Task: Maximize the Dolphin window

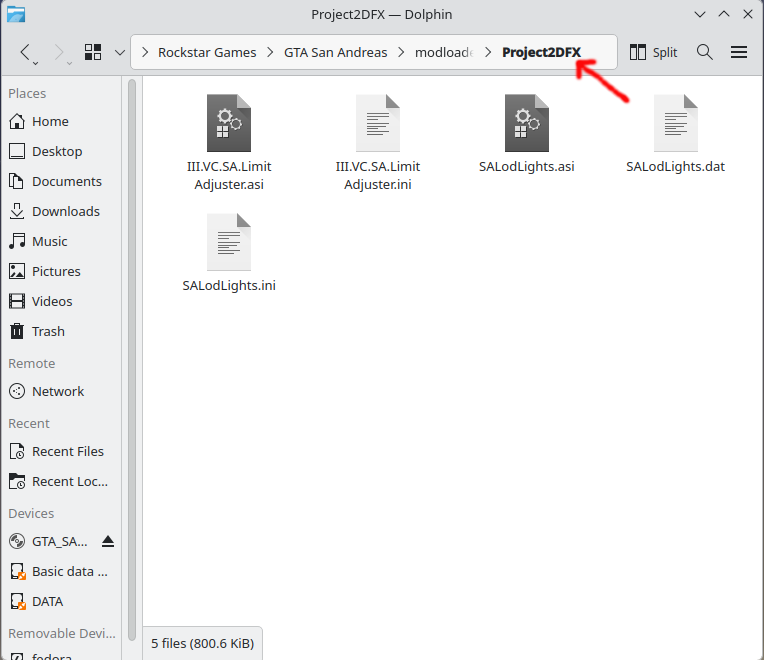Action: point(724,14)
